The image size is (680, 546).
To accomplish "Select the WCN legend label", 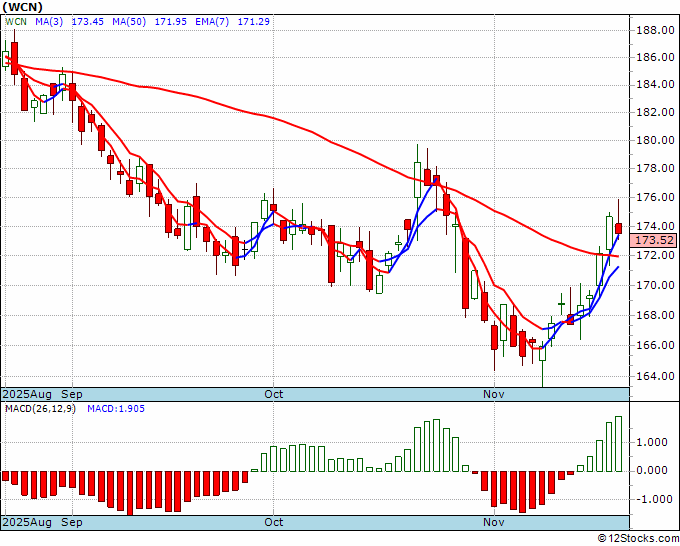I will point(16,21).
